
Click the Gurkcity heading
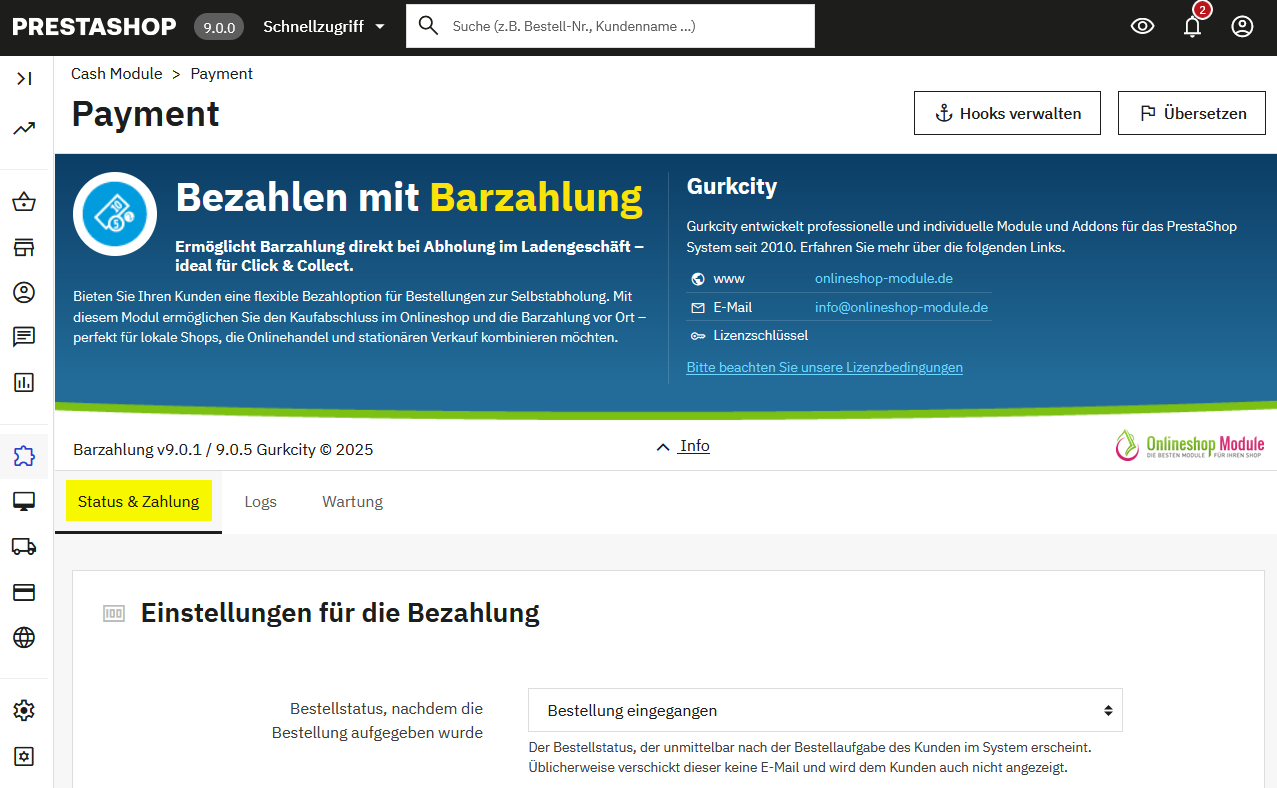tap(732, 186)
